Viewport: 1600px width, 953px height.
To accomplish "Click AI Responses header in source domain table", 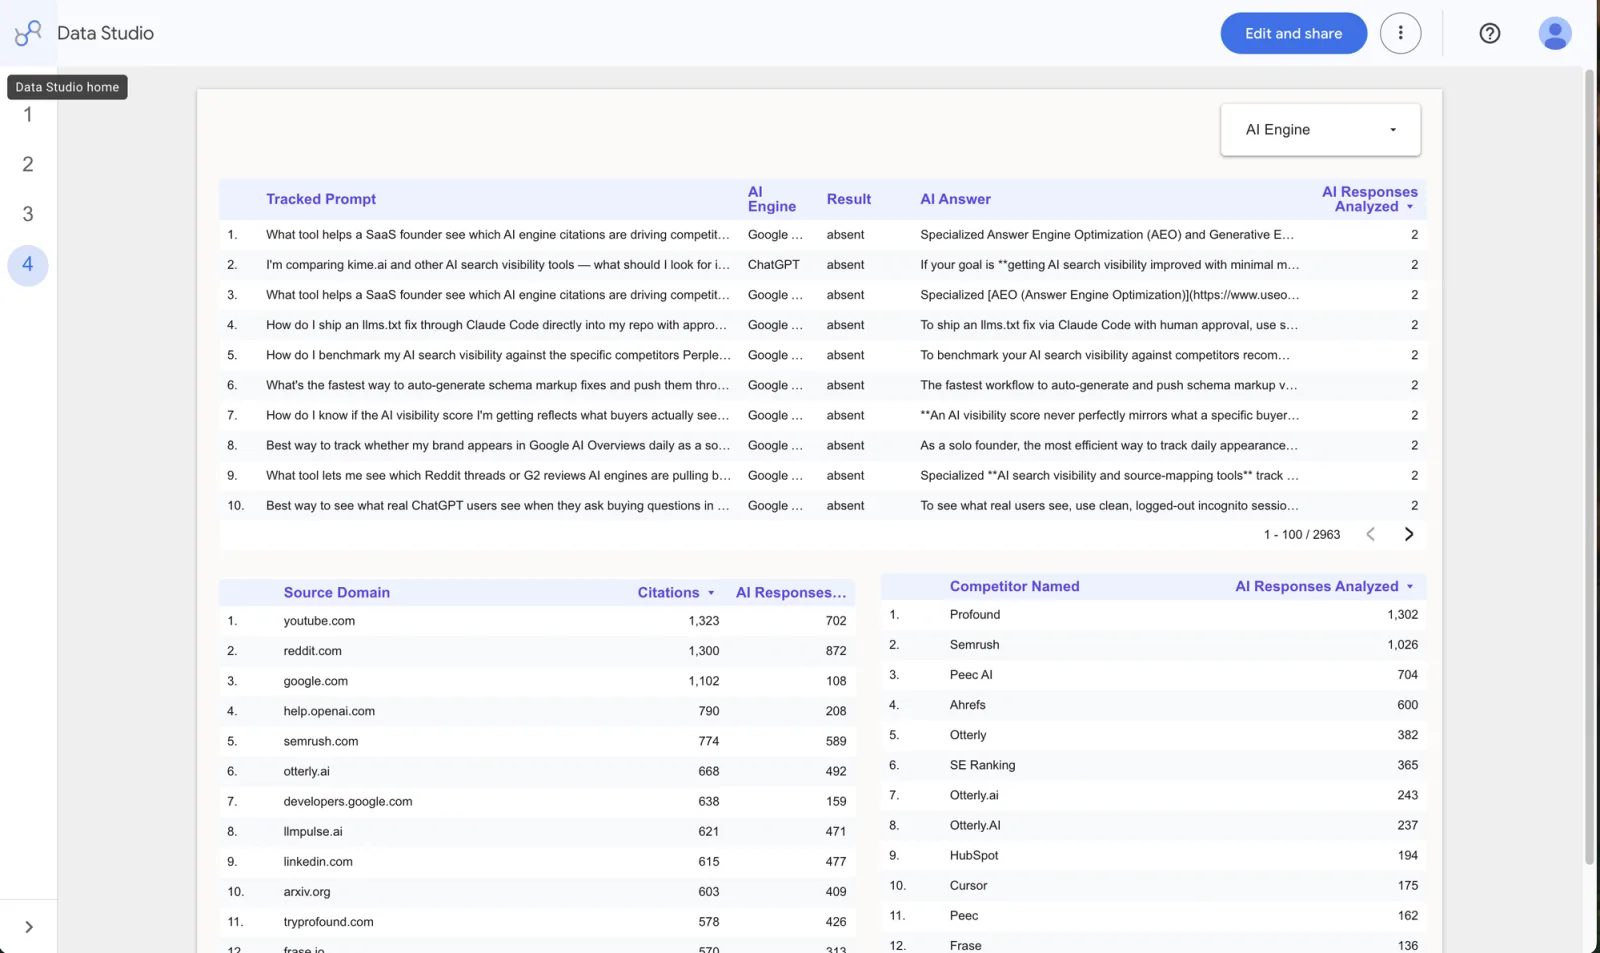I will click(x=791, y=592).
